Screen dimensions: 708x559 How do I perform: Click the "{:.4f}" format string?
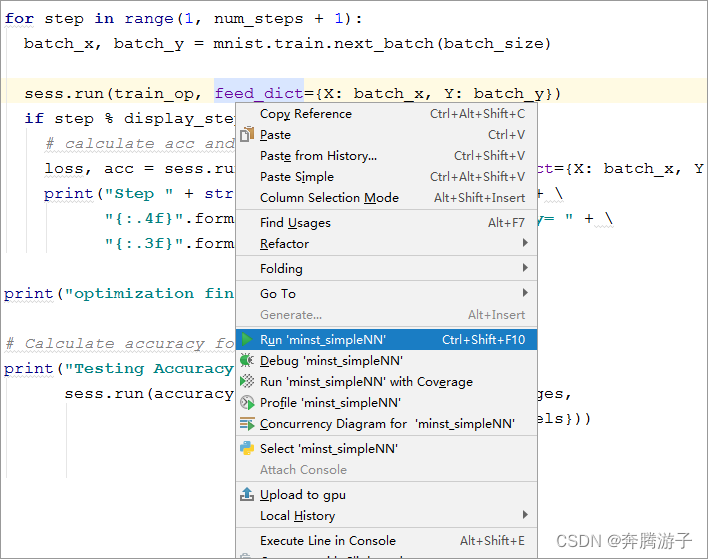tap(144, 219)
